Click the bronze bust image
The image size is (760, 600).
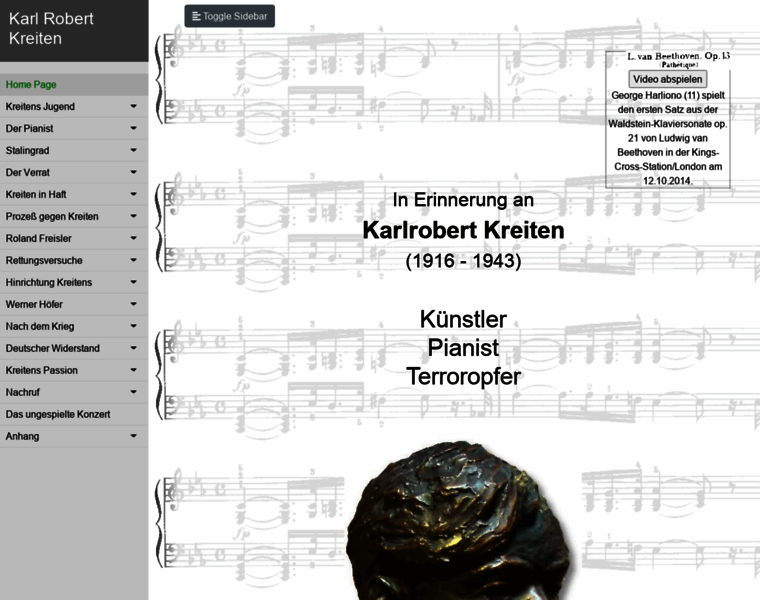click(x=463, y=520)
